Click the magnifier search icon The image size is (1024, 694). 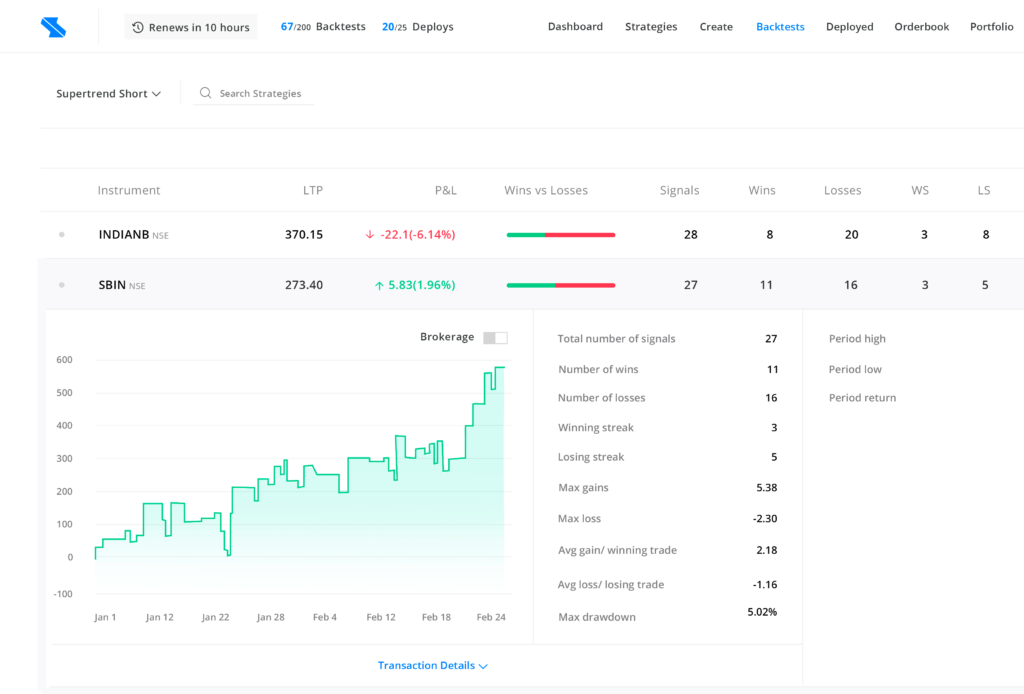click(206, 93)
